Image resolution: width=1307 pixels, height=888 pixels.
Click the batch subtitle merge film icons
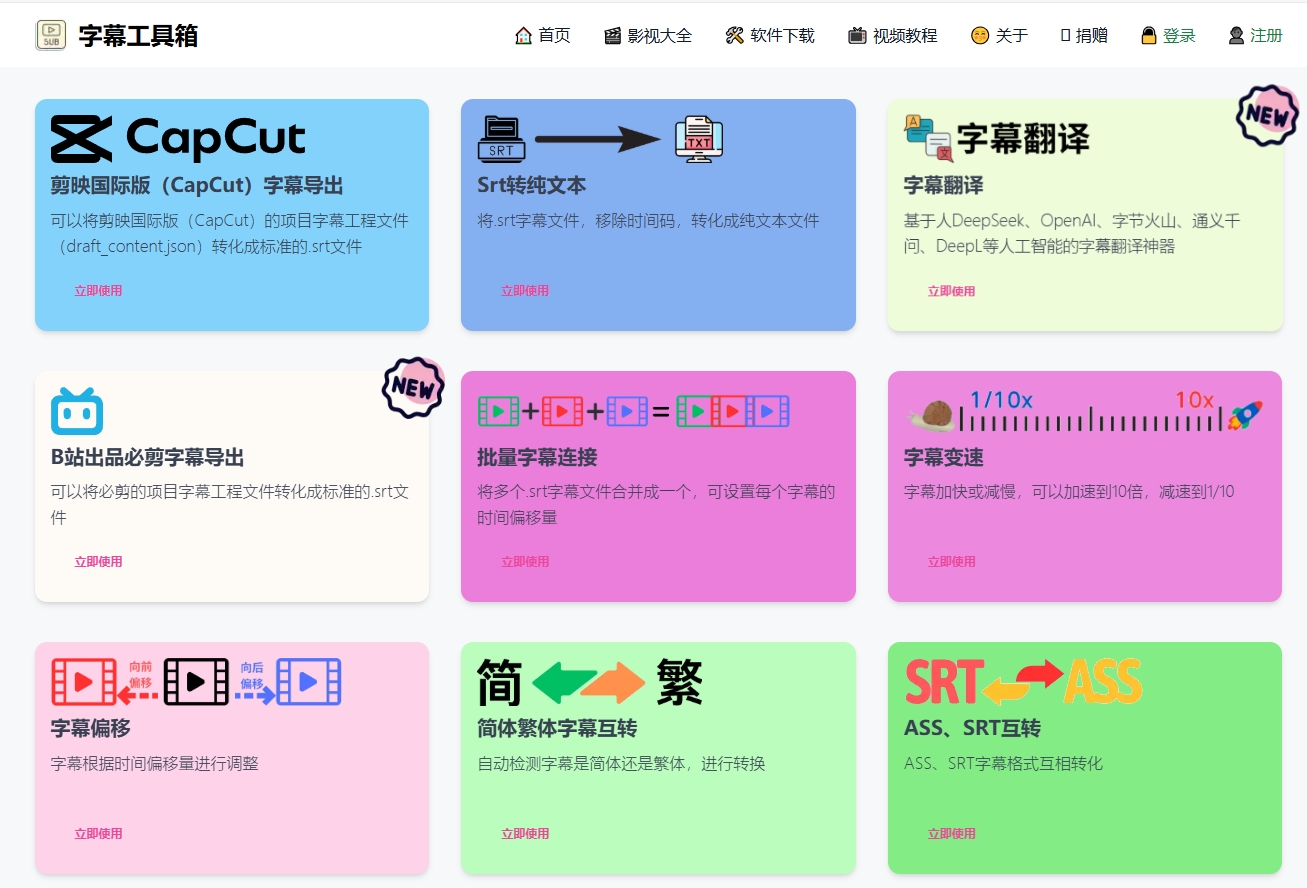coord(633,411)
